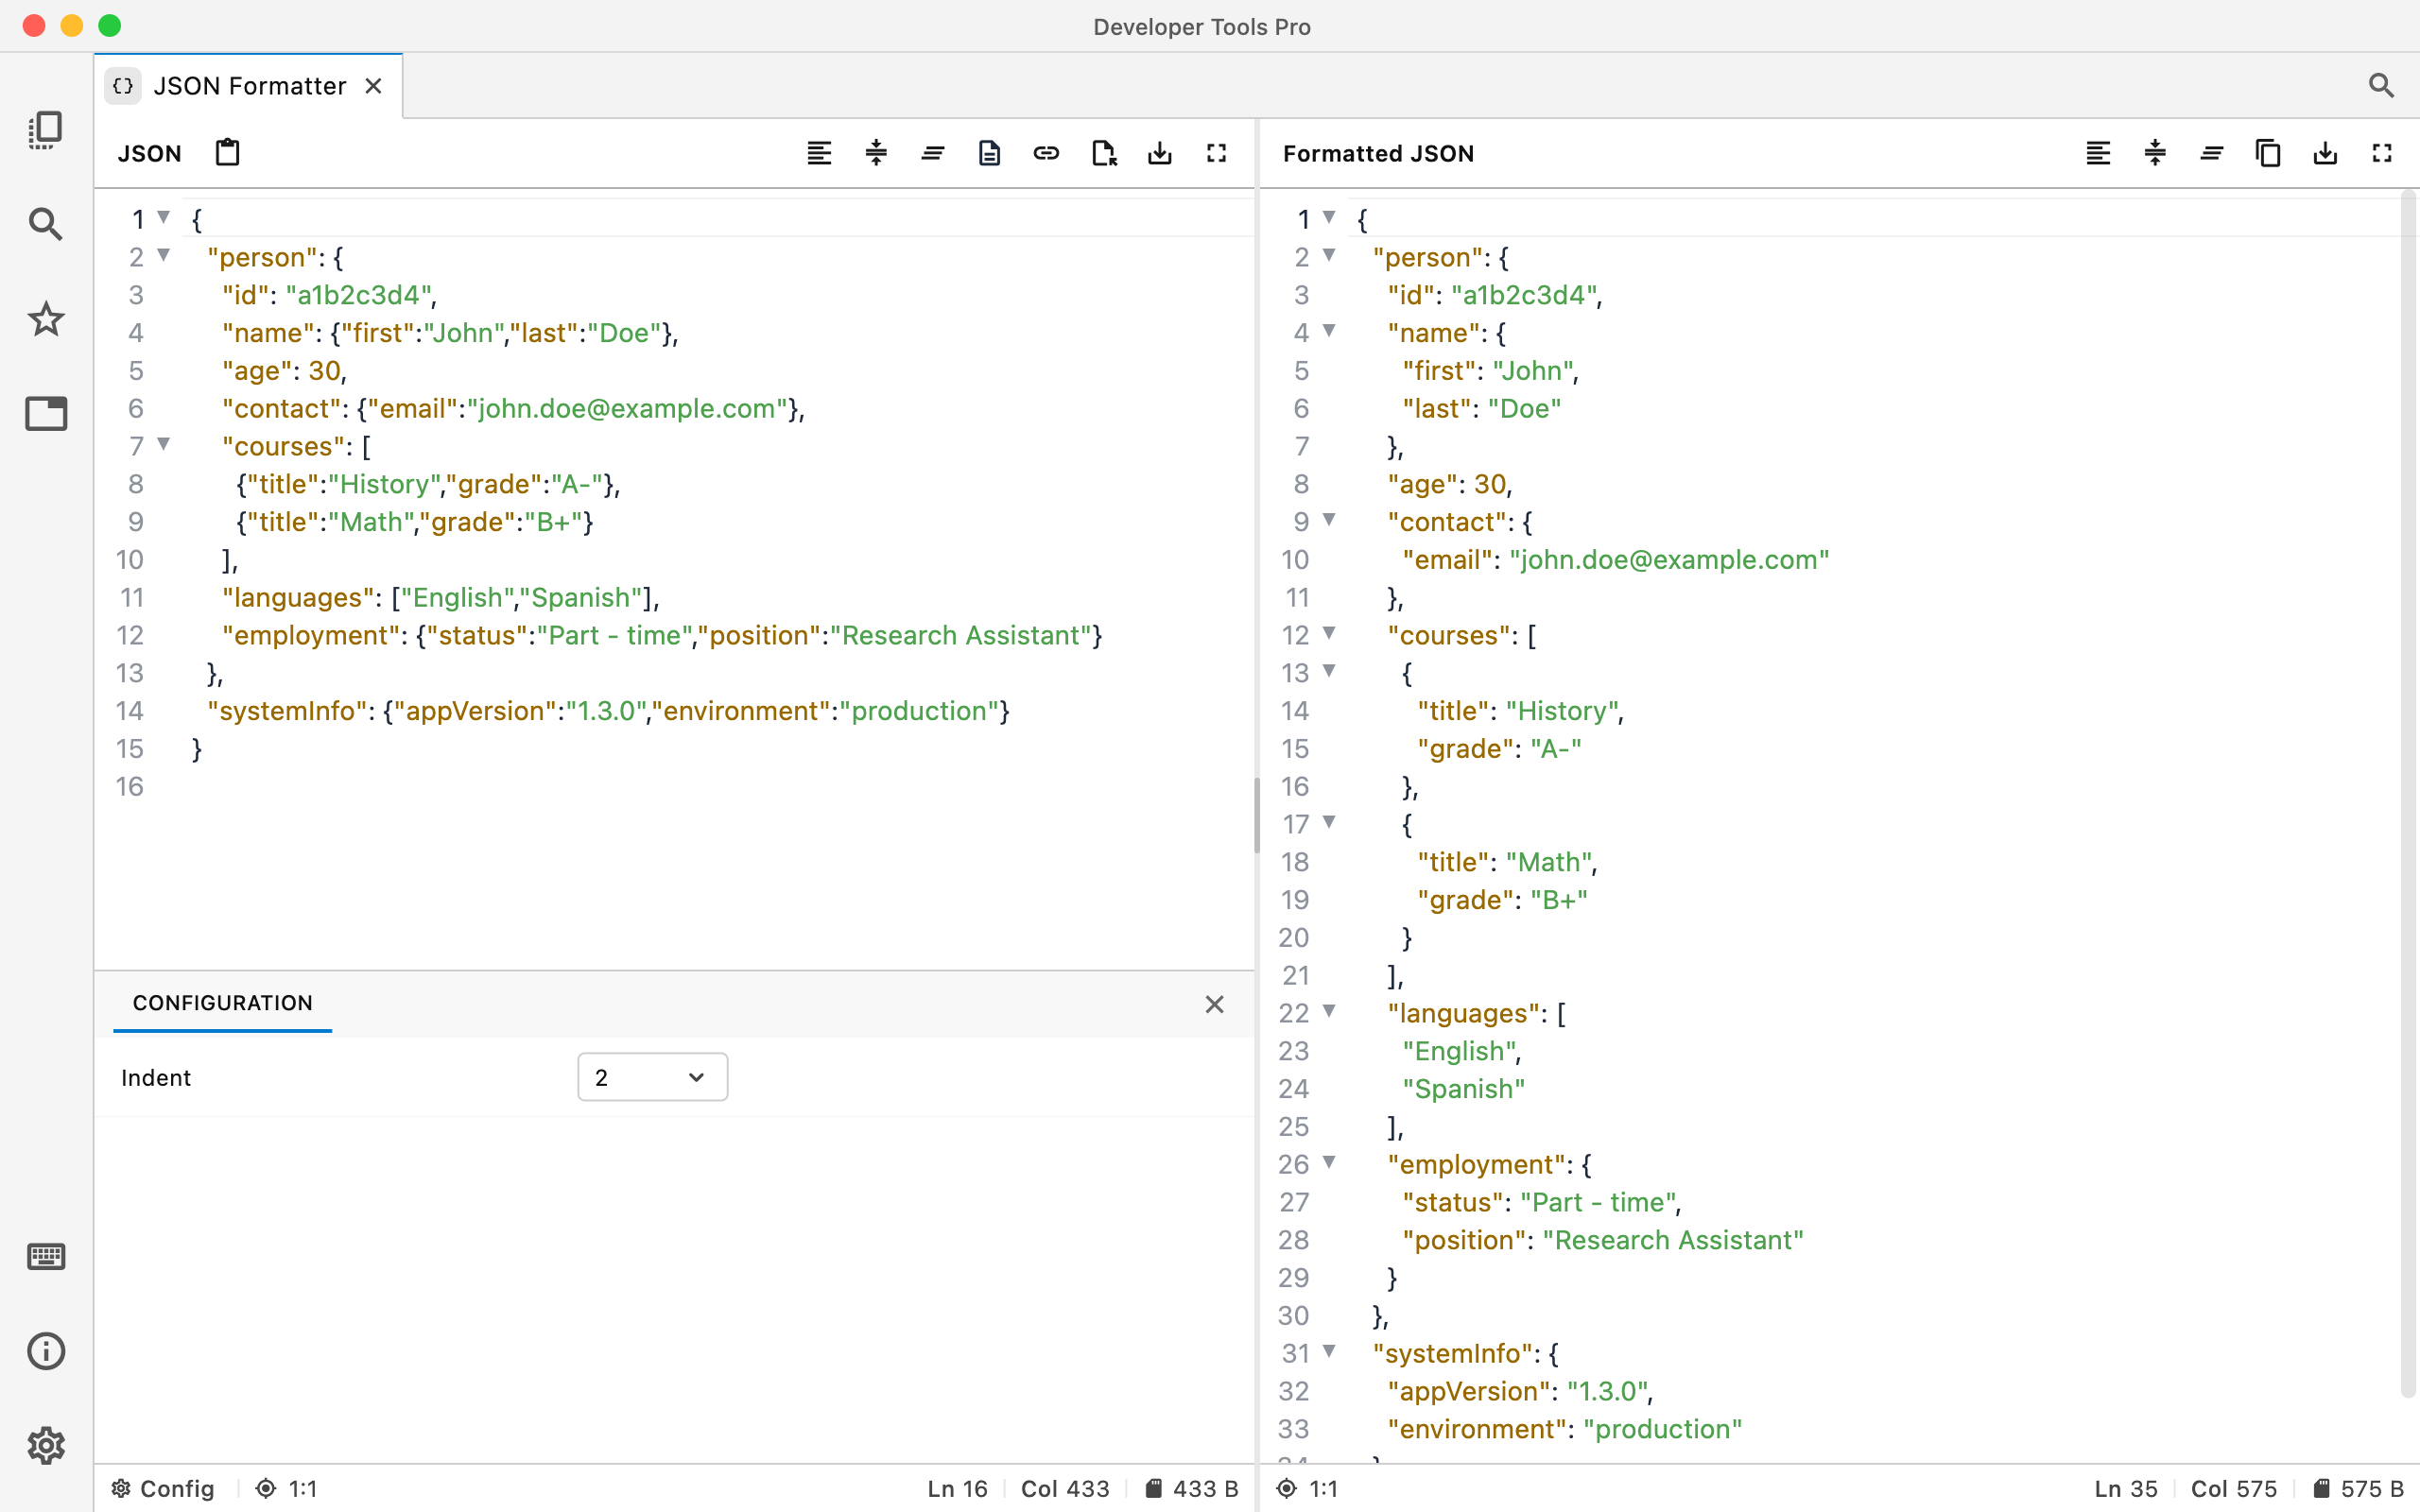
Task: Open settings gear in left sidebar
Action: pyautogui.click(x=46, y=1445)
